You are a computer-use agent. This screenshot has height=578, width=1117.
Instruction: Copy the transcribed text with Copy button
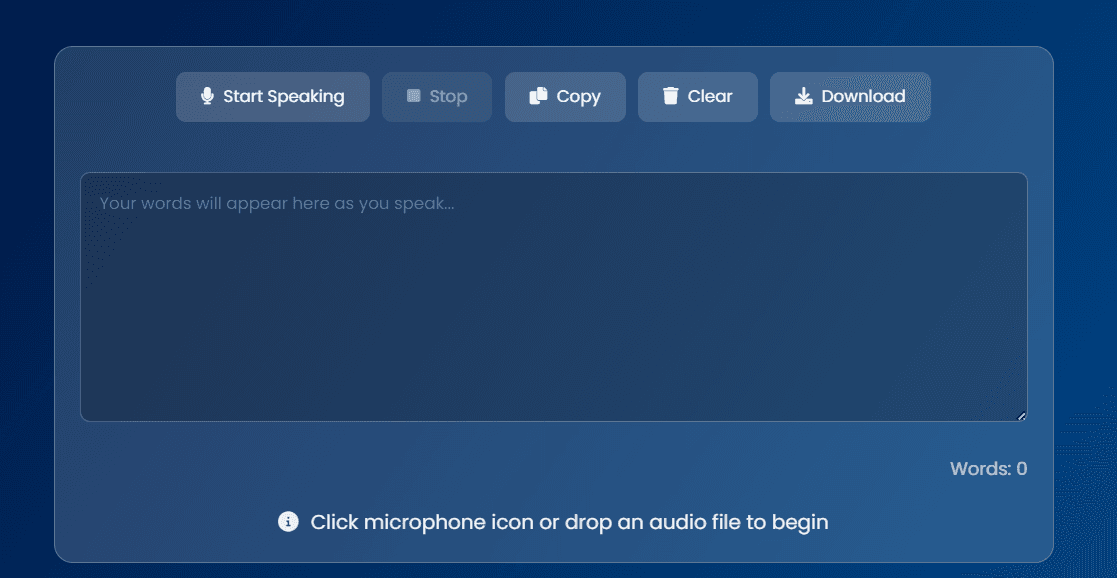point(565,97)
